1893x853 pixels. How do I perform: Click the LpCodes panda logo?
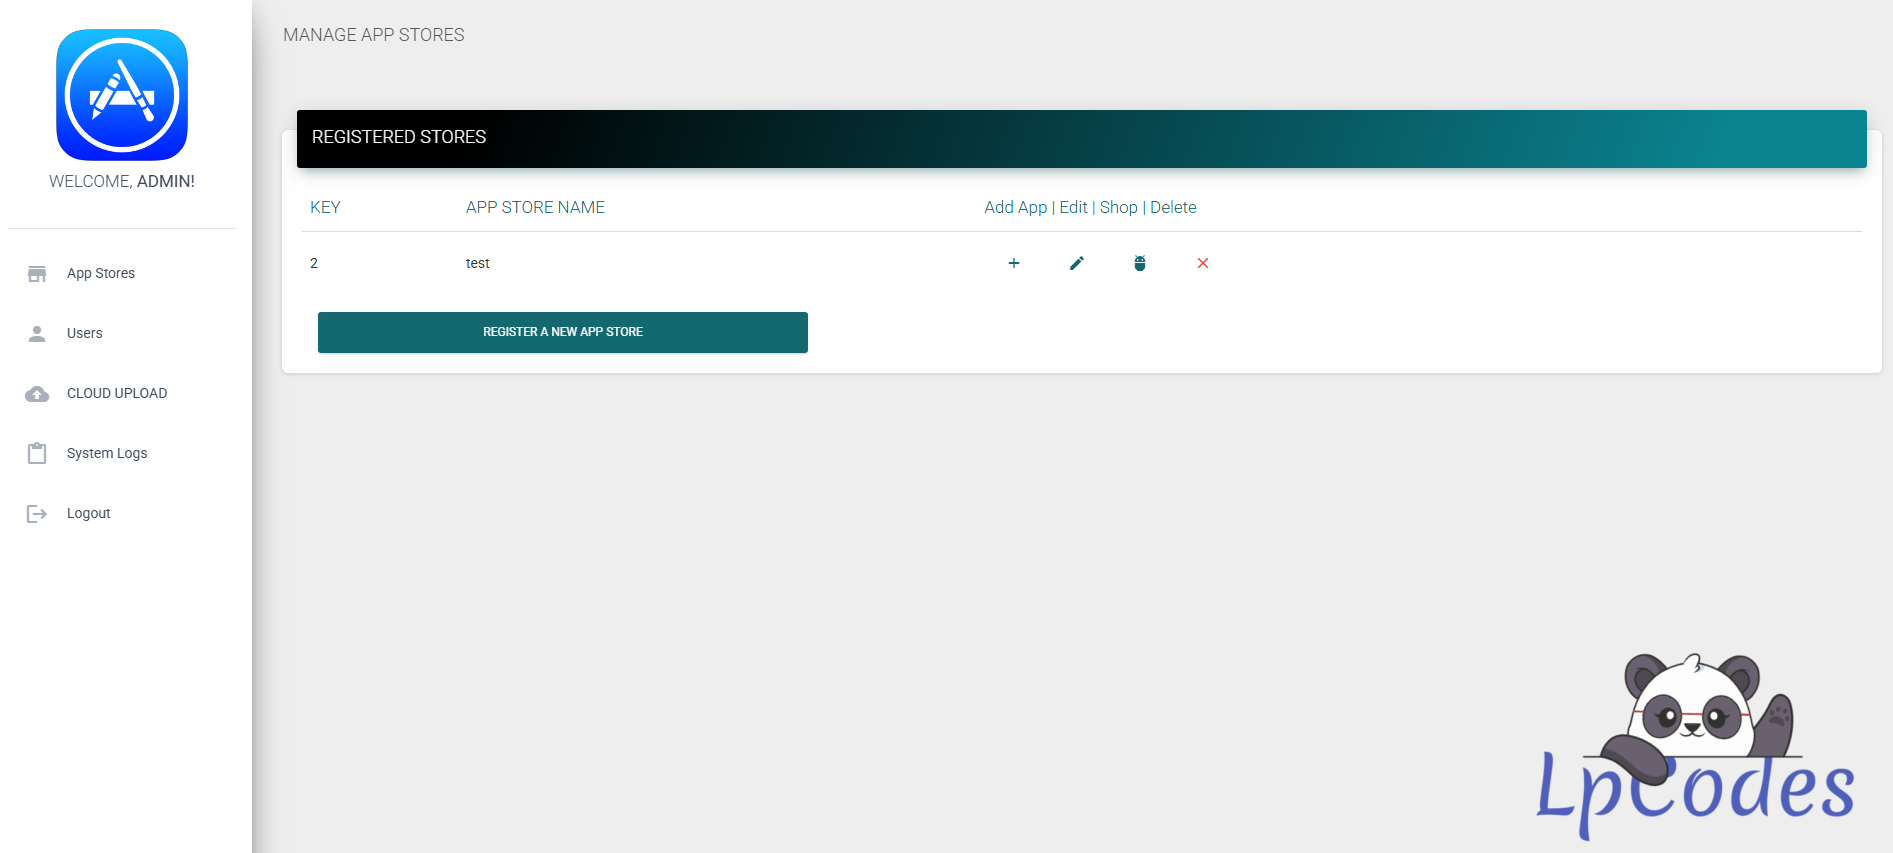pyautogui.click(x=1696, y=745)
